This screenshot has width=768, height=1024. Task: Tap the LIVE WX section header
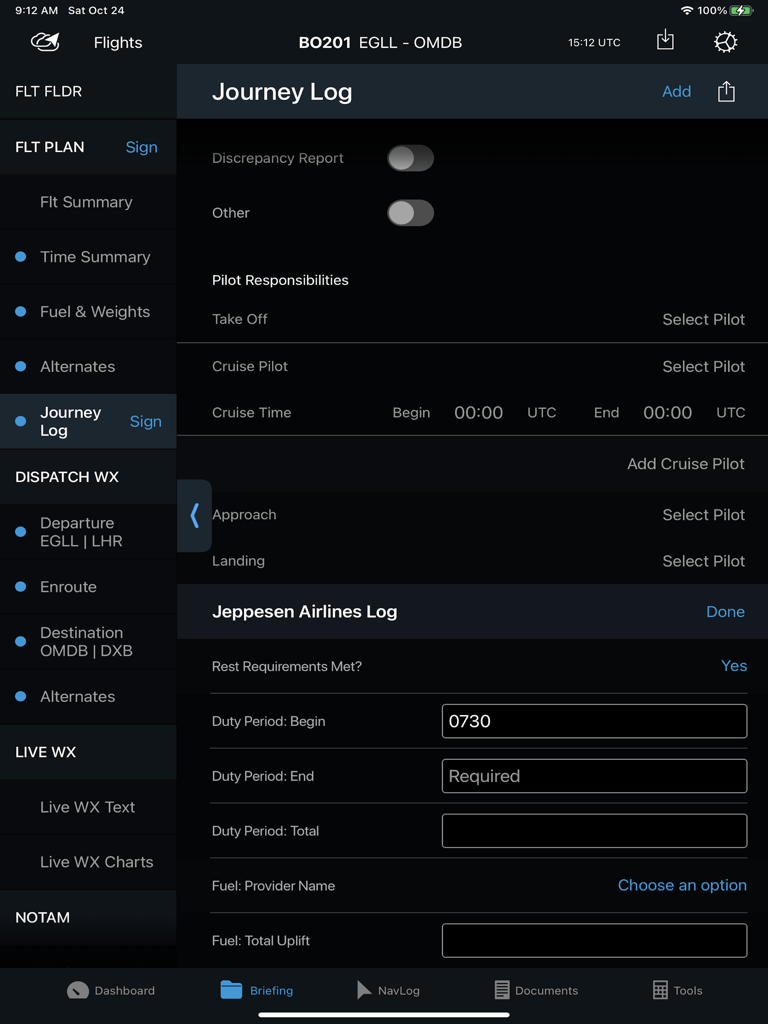coord(88,752)
